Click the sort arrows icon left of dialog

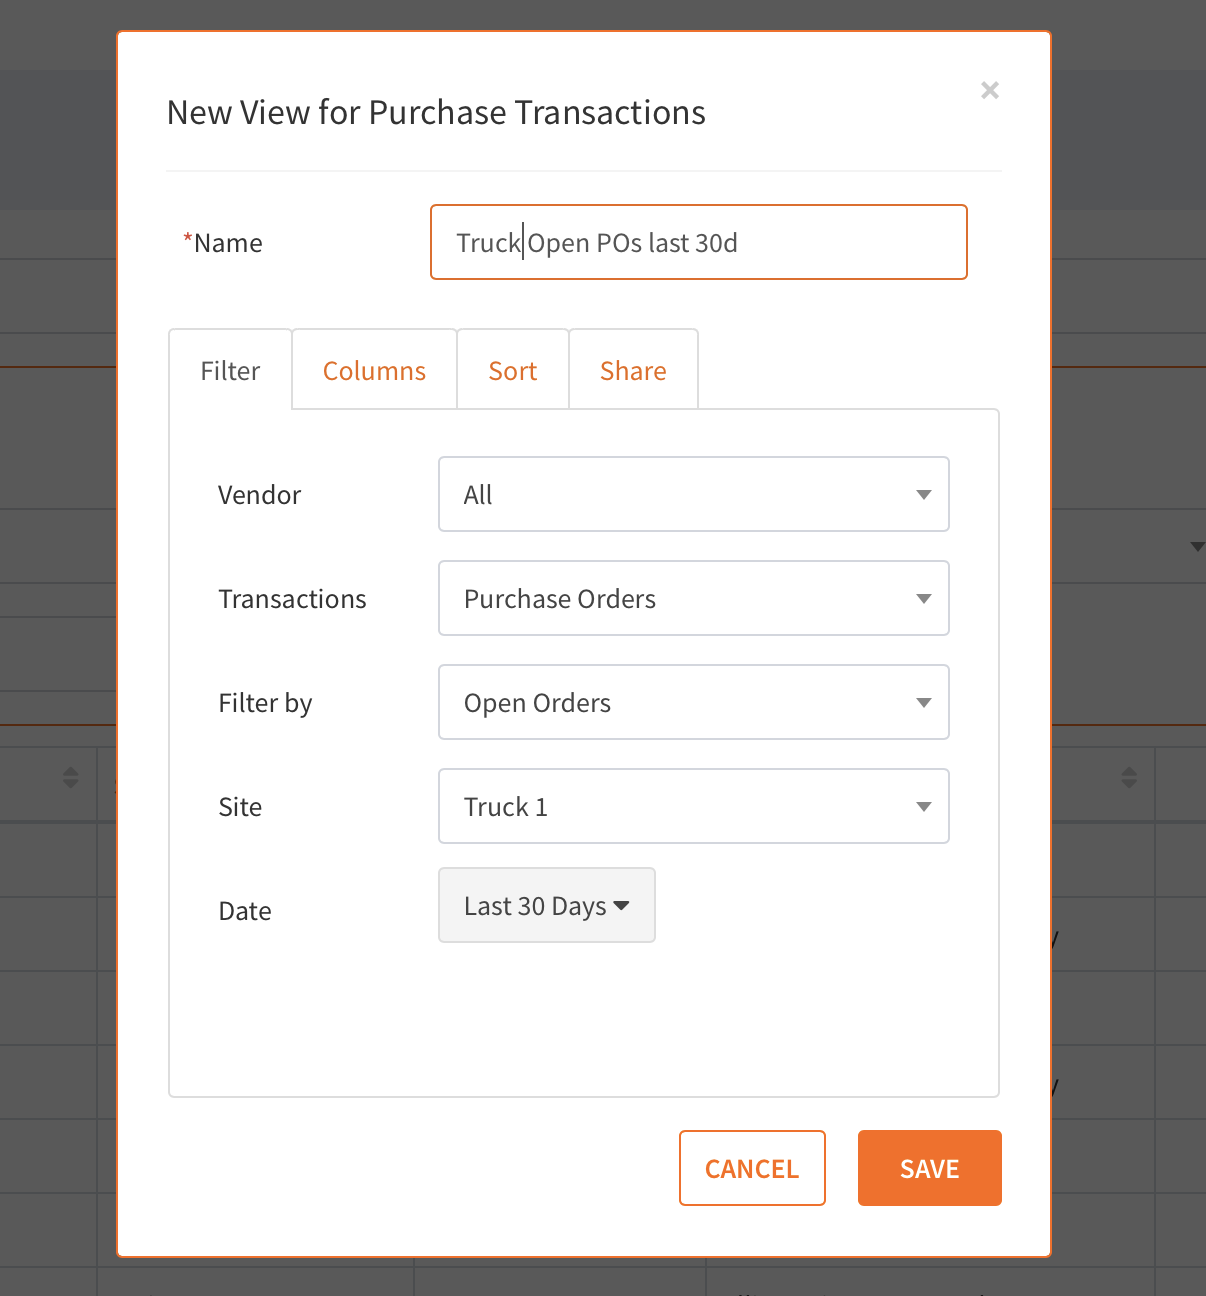pyautogui.click(x=70, y=777)
